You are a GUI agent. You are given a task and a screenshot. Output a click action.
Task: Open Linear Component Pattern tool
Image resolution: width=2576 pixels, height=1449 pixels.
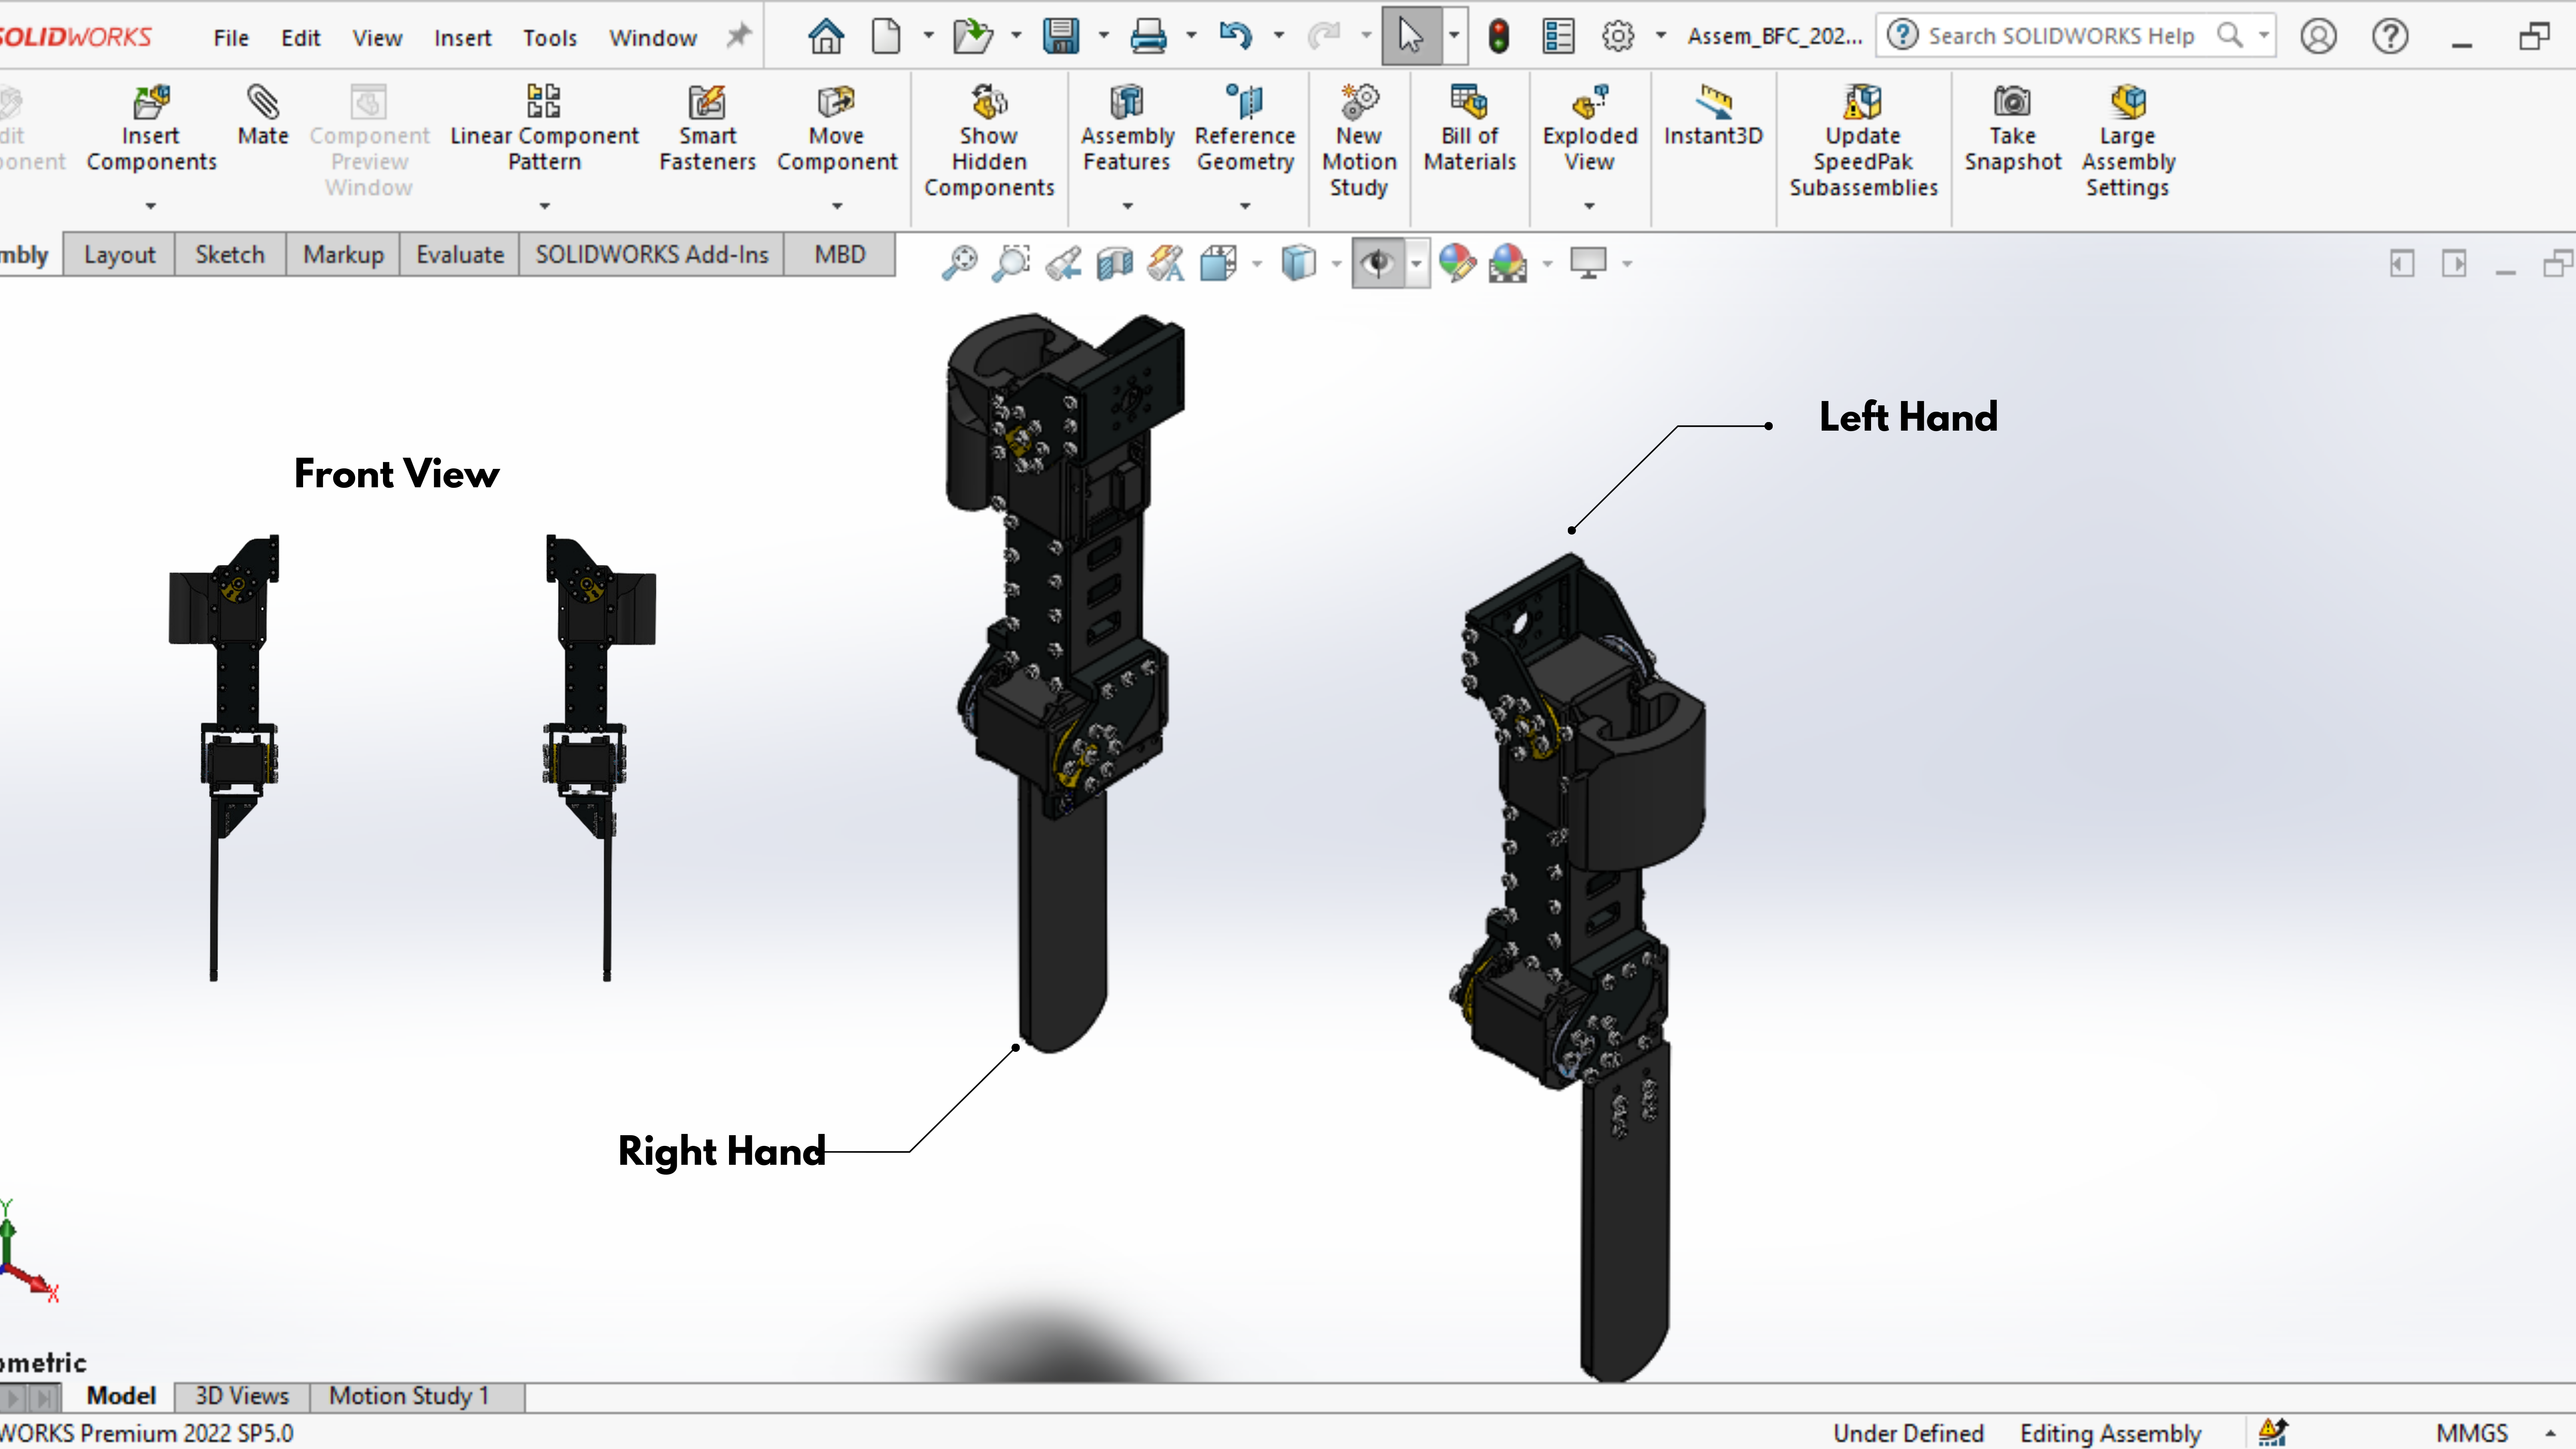[x=544, y=129]
